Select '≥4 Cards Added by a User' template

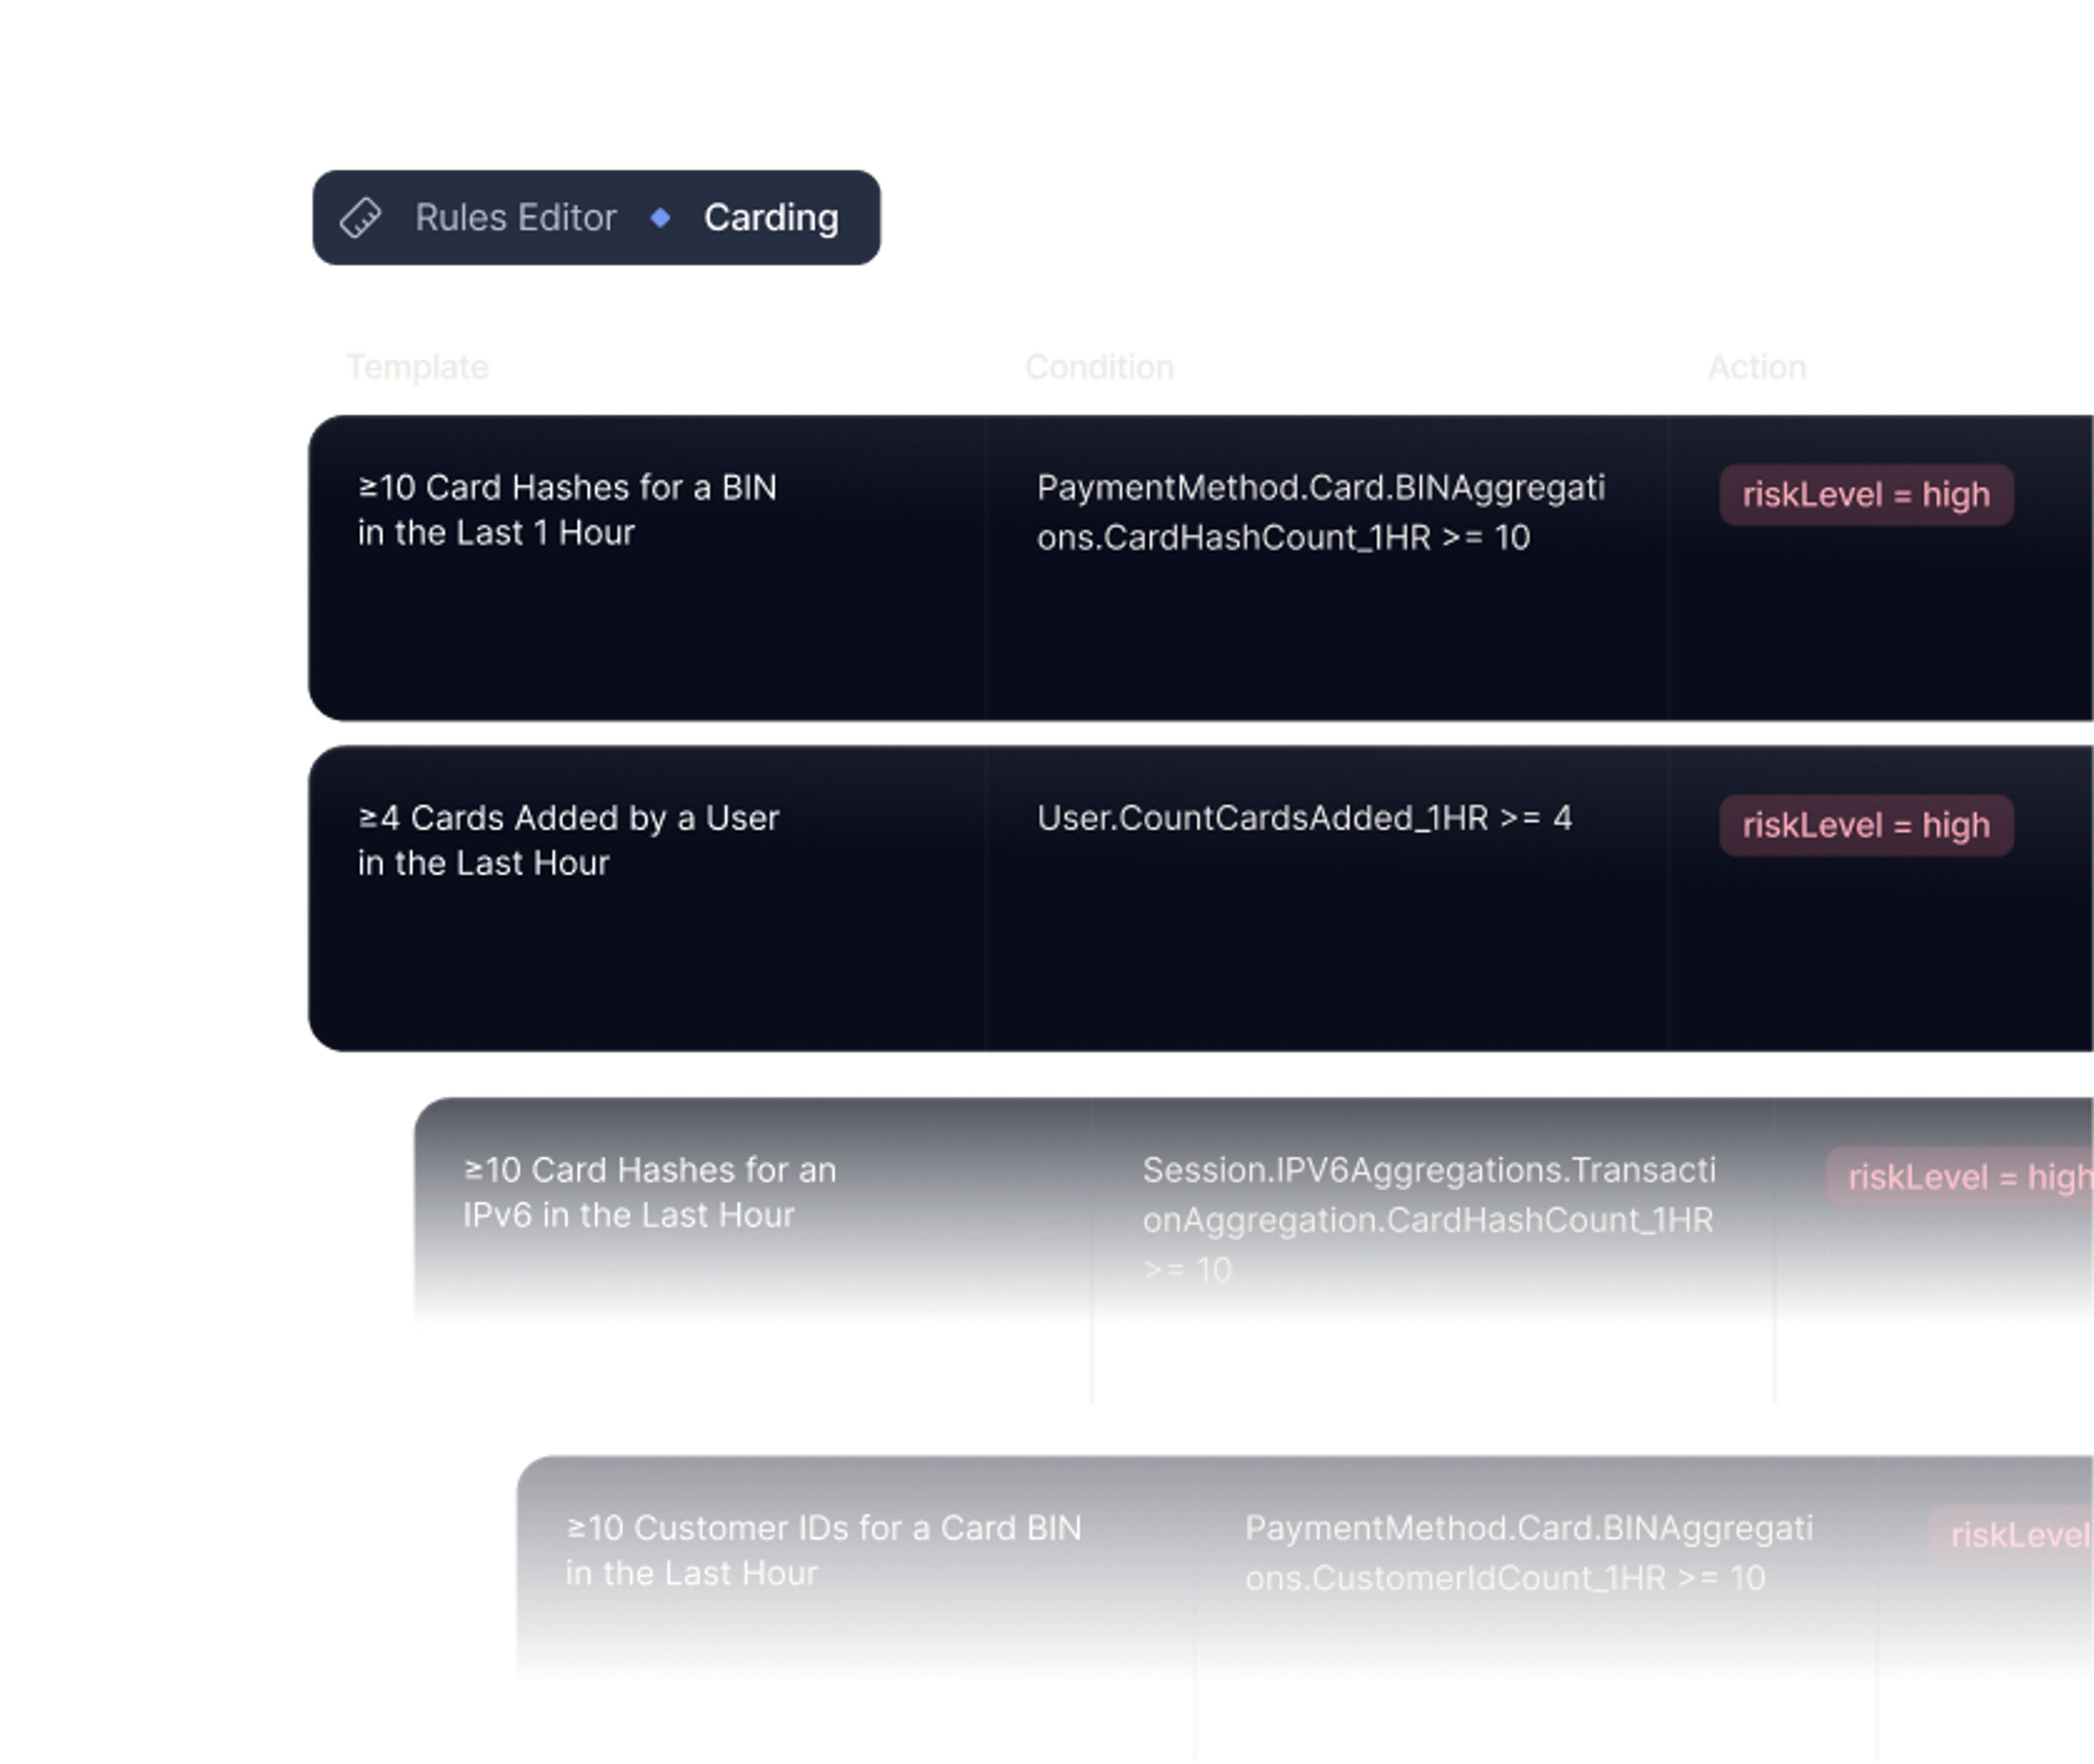pos(568,840)
